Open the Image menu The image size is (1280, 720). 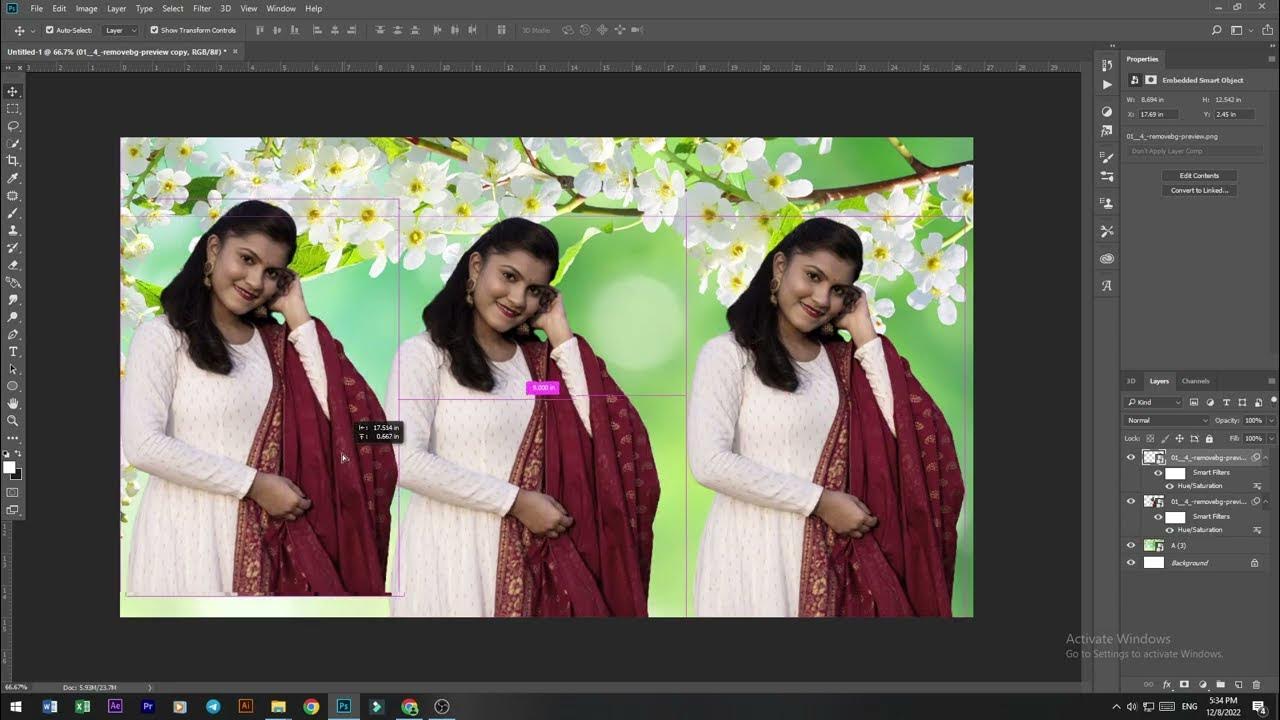(87, 8)
